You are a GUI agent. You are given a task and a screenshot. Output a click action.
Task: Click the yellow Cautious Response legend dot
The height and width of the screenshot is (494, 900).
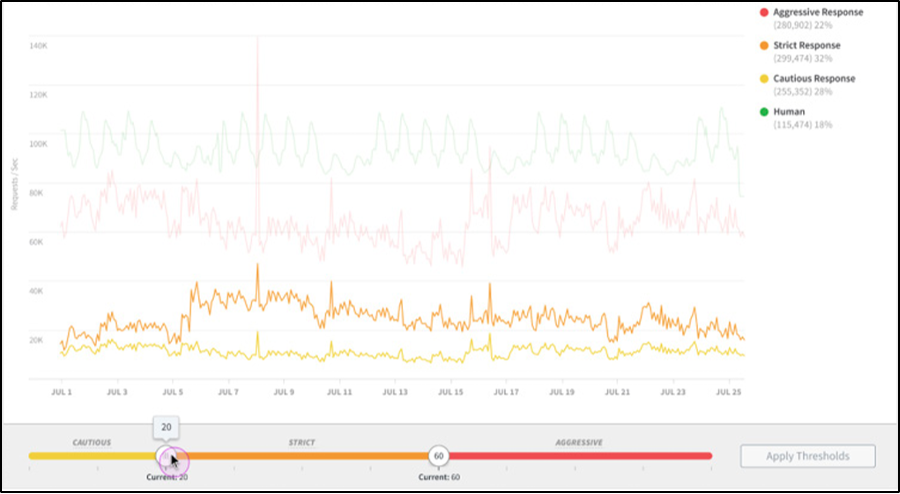(x=764, y=79)
